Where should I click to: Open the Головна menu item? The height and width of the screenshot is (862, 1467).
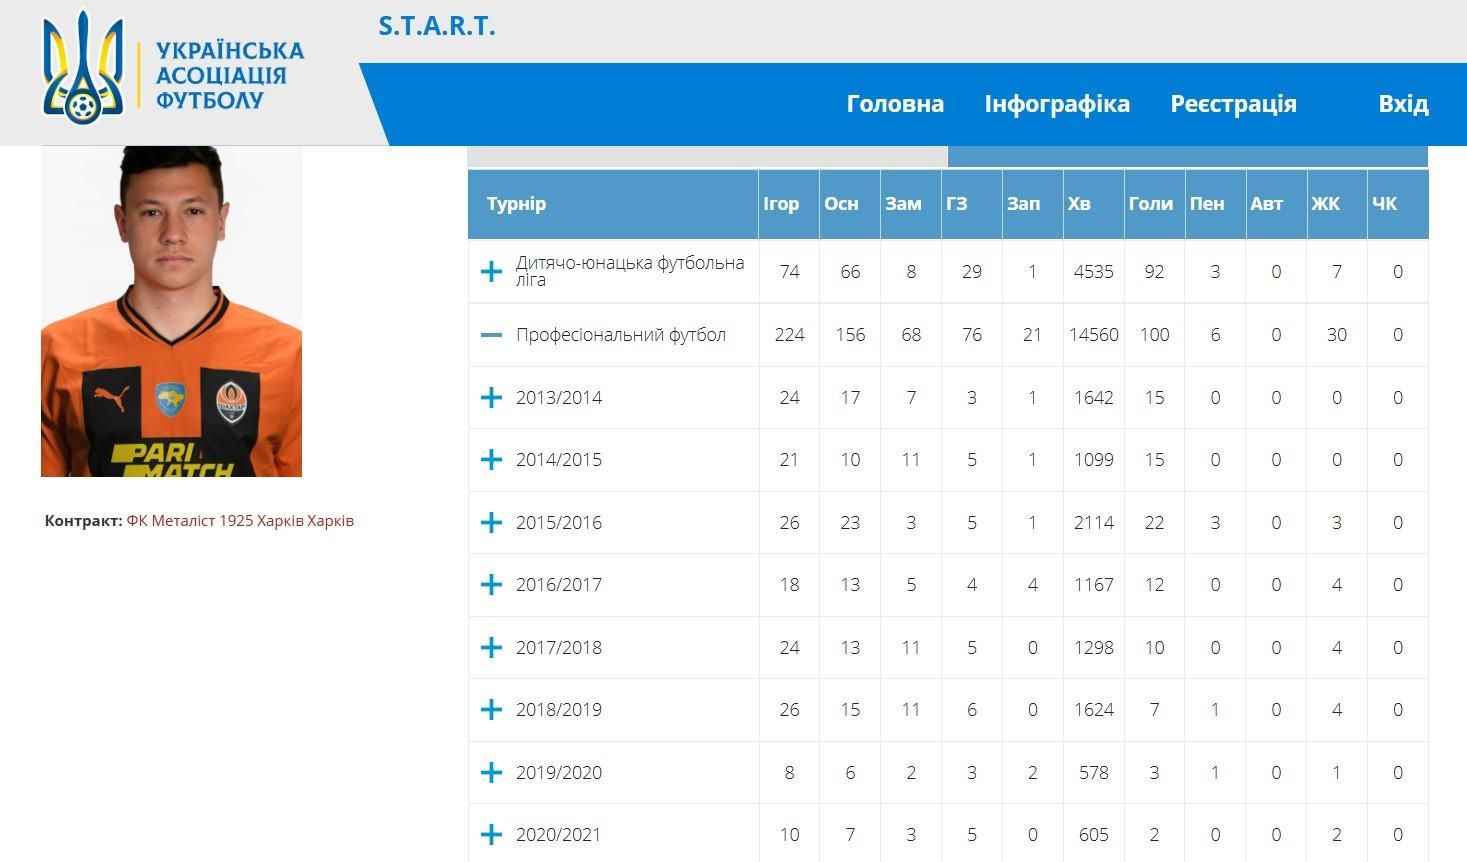pyautogui.click(x=894, y=104)
